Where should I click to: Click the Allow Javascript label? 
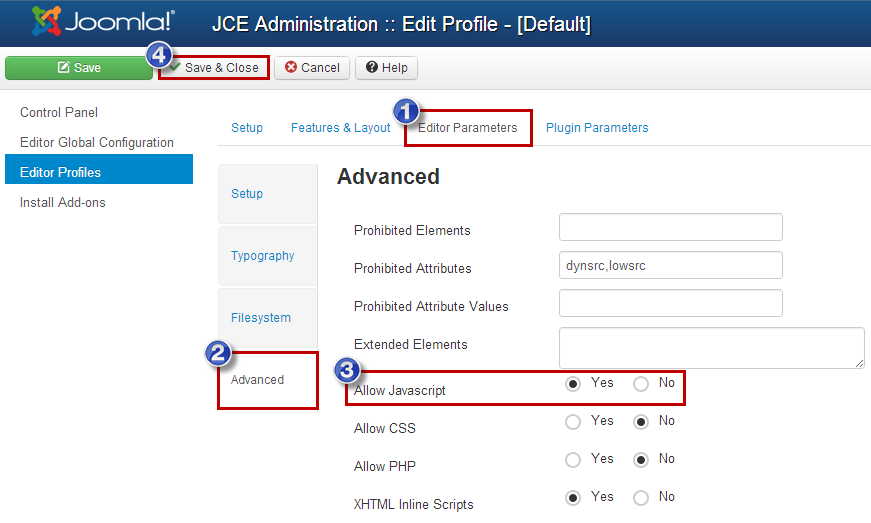point(400,391)
